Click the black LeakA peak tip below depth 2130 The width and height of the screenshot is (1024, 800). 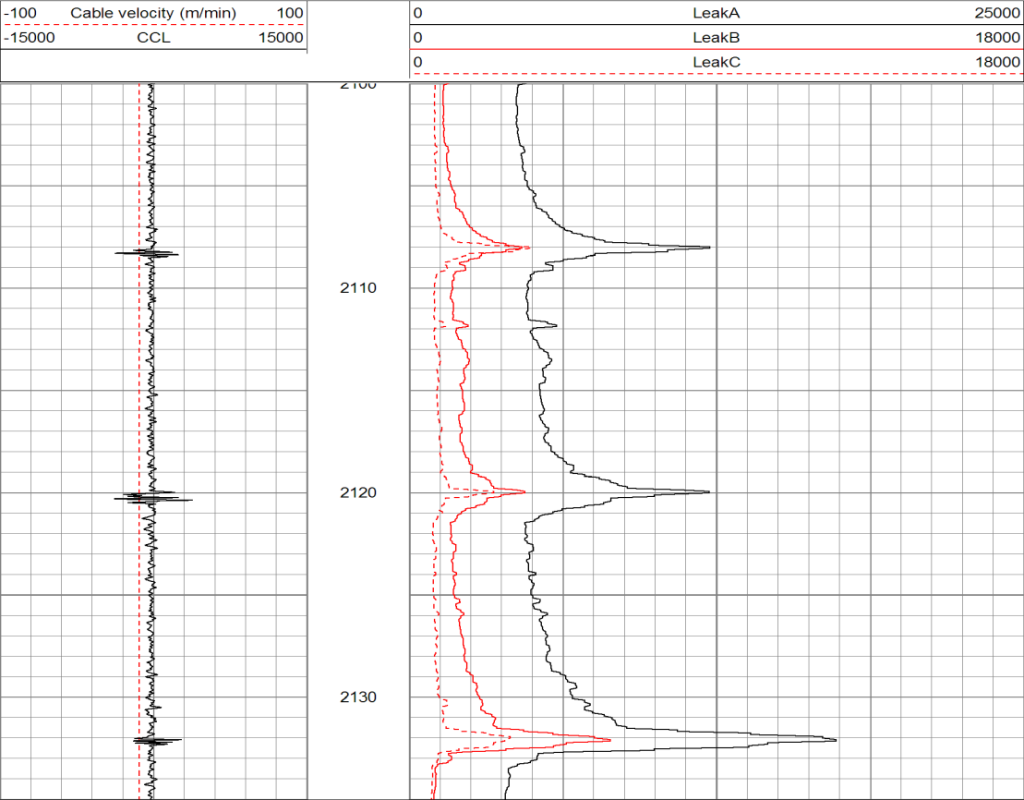click(x=835, y=739)
